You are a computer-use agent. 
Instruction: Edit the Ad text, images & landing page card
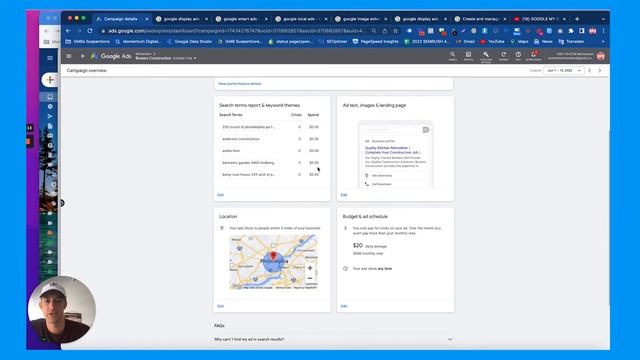(x=344, y=195)
